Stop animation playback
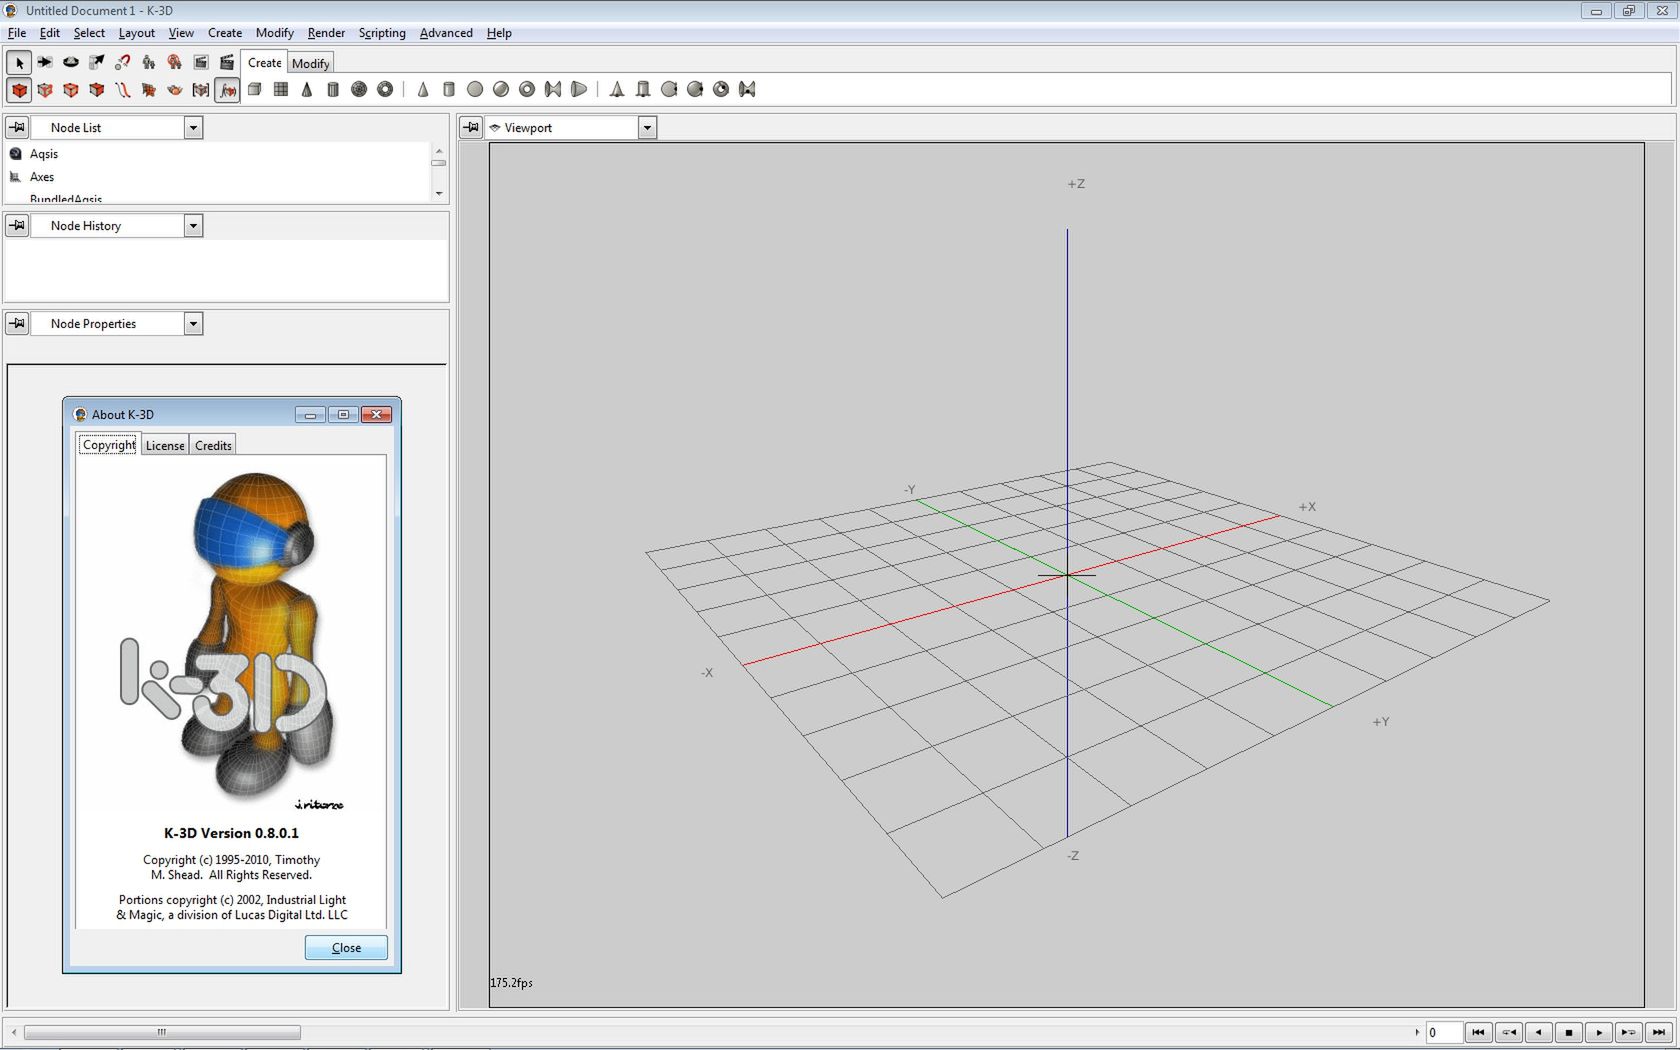This screenshot has height=1050, width=1680. click(x=1569, y=1032)
